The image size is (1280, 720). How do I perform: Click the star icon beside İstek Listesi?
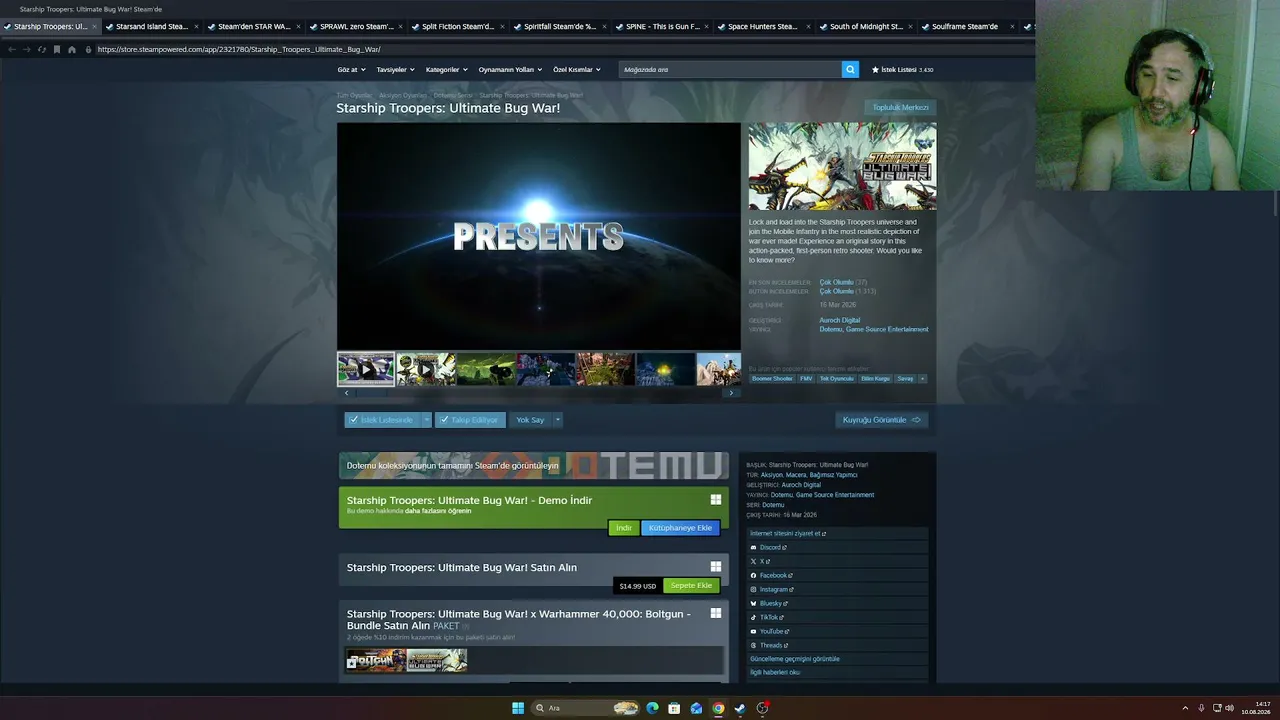(875, 70)
